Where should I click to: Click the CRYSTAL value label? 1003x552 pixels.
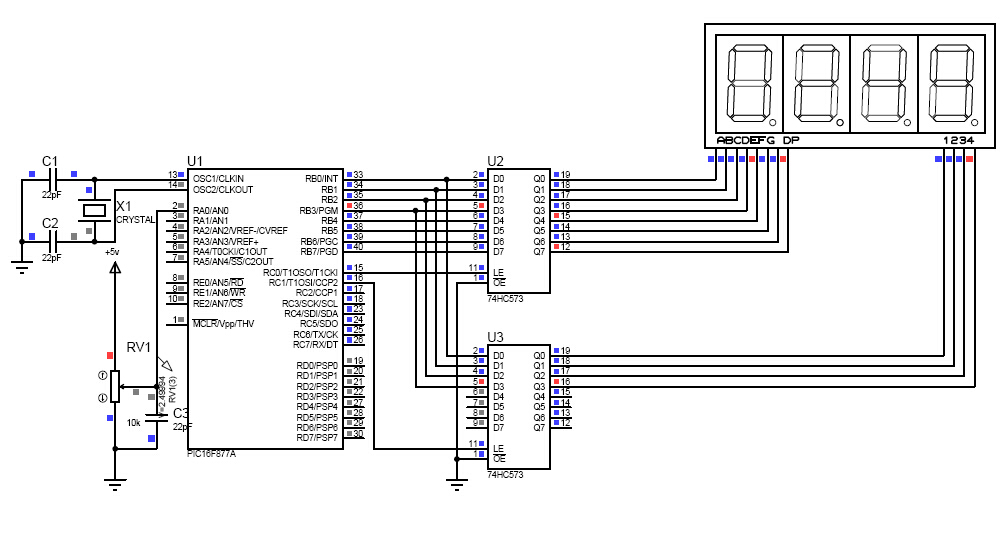pyautogui.click(x=136, y=220)
